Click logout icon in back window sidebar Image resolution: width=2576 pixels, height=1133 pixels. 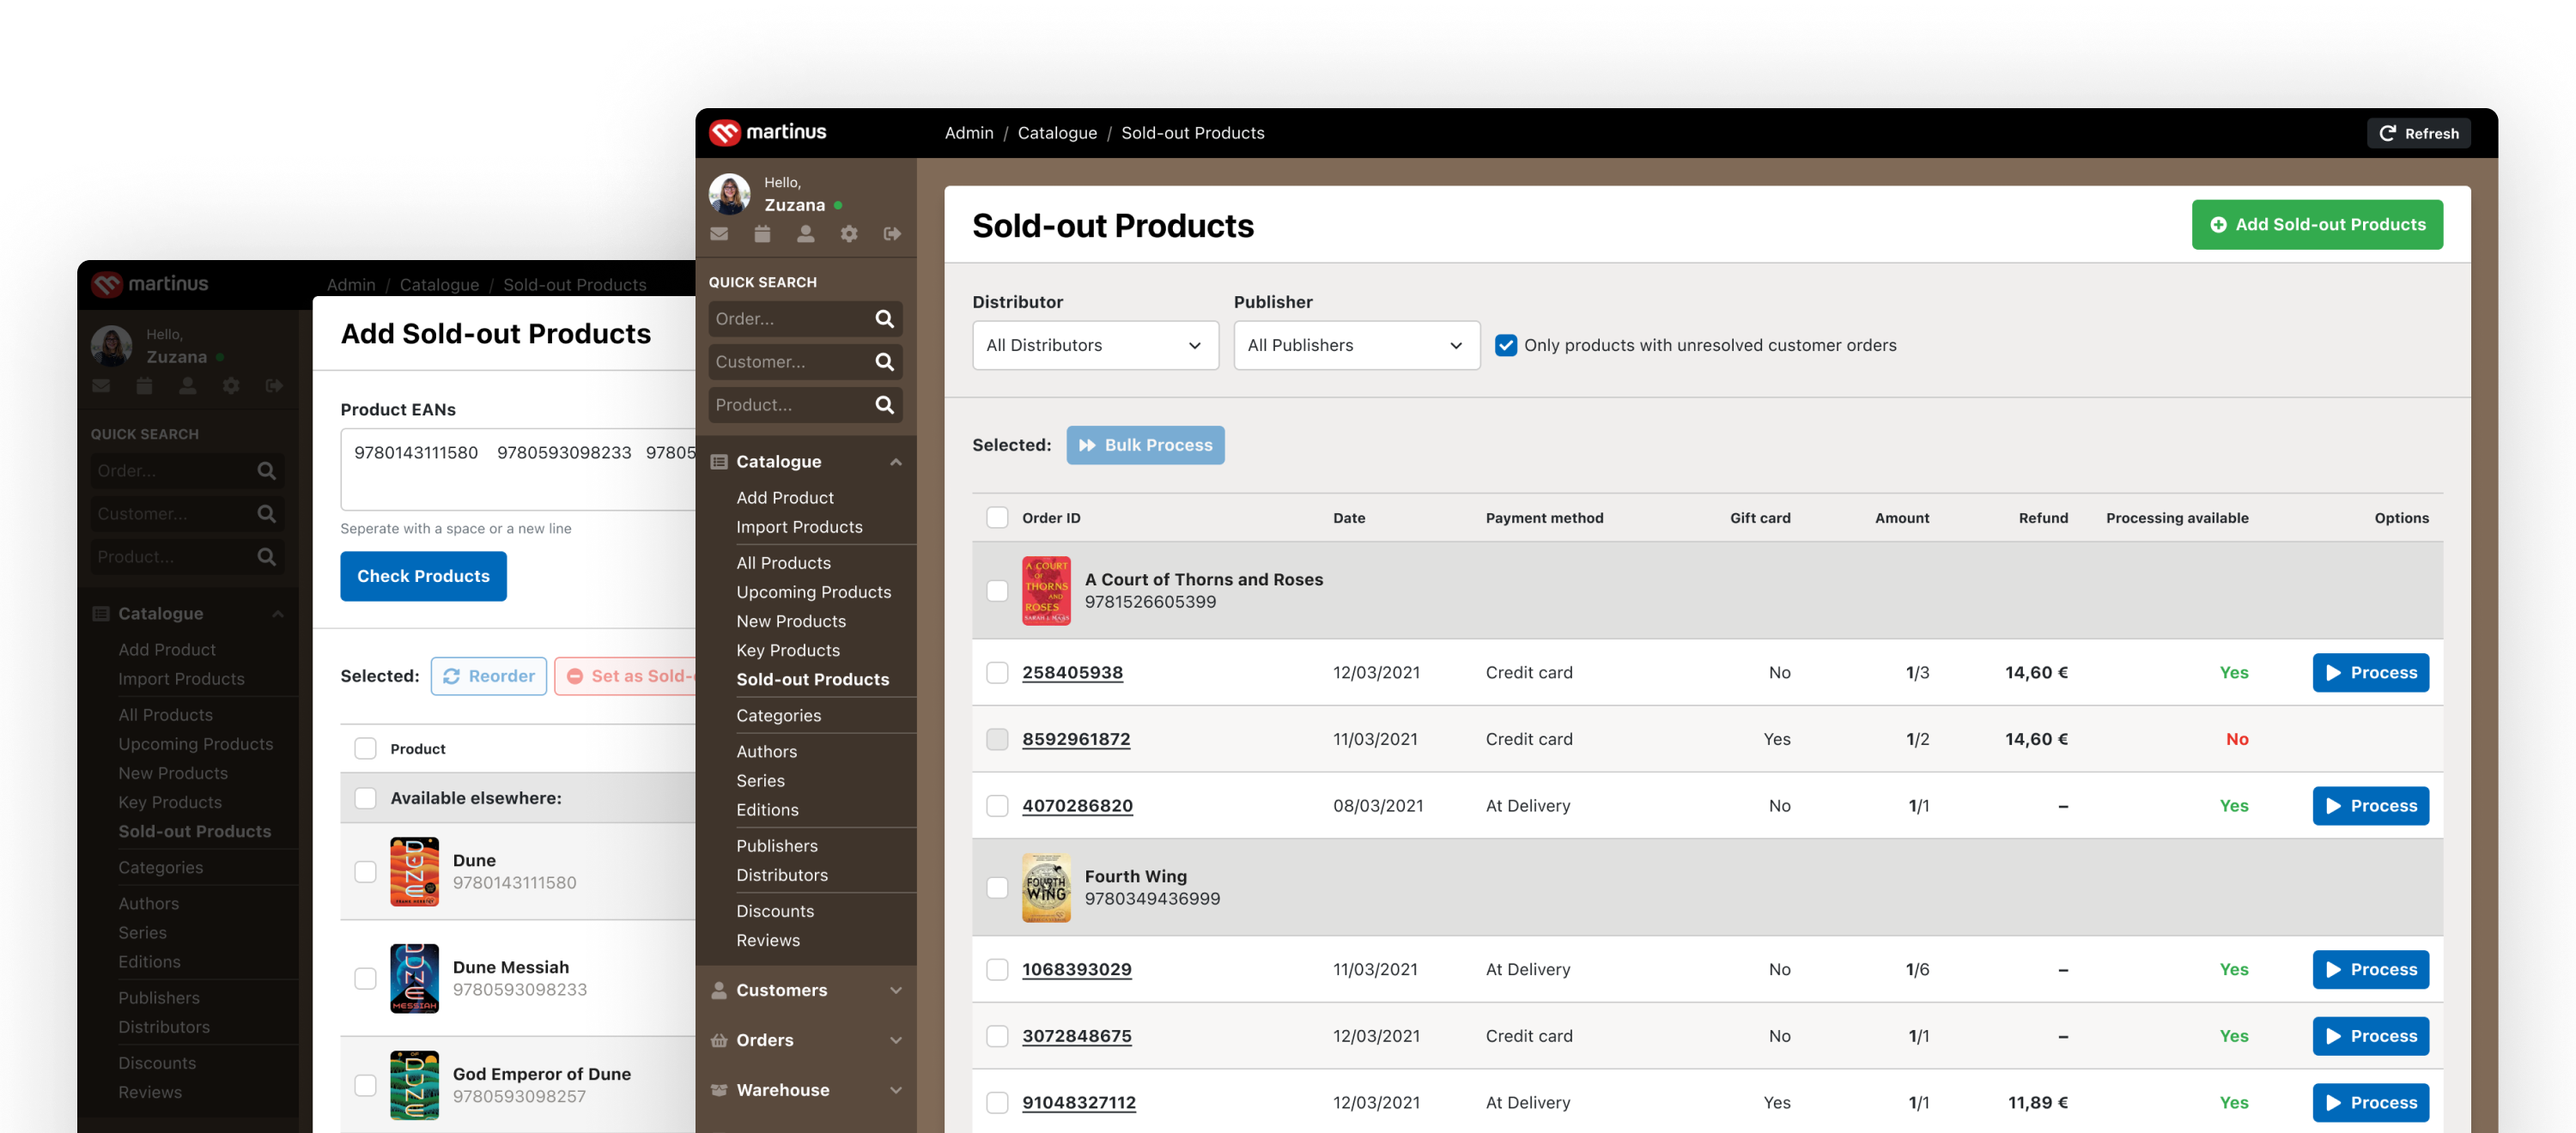[274, 385]
